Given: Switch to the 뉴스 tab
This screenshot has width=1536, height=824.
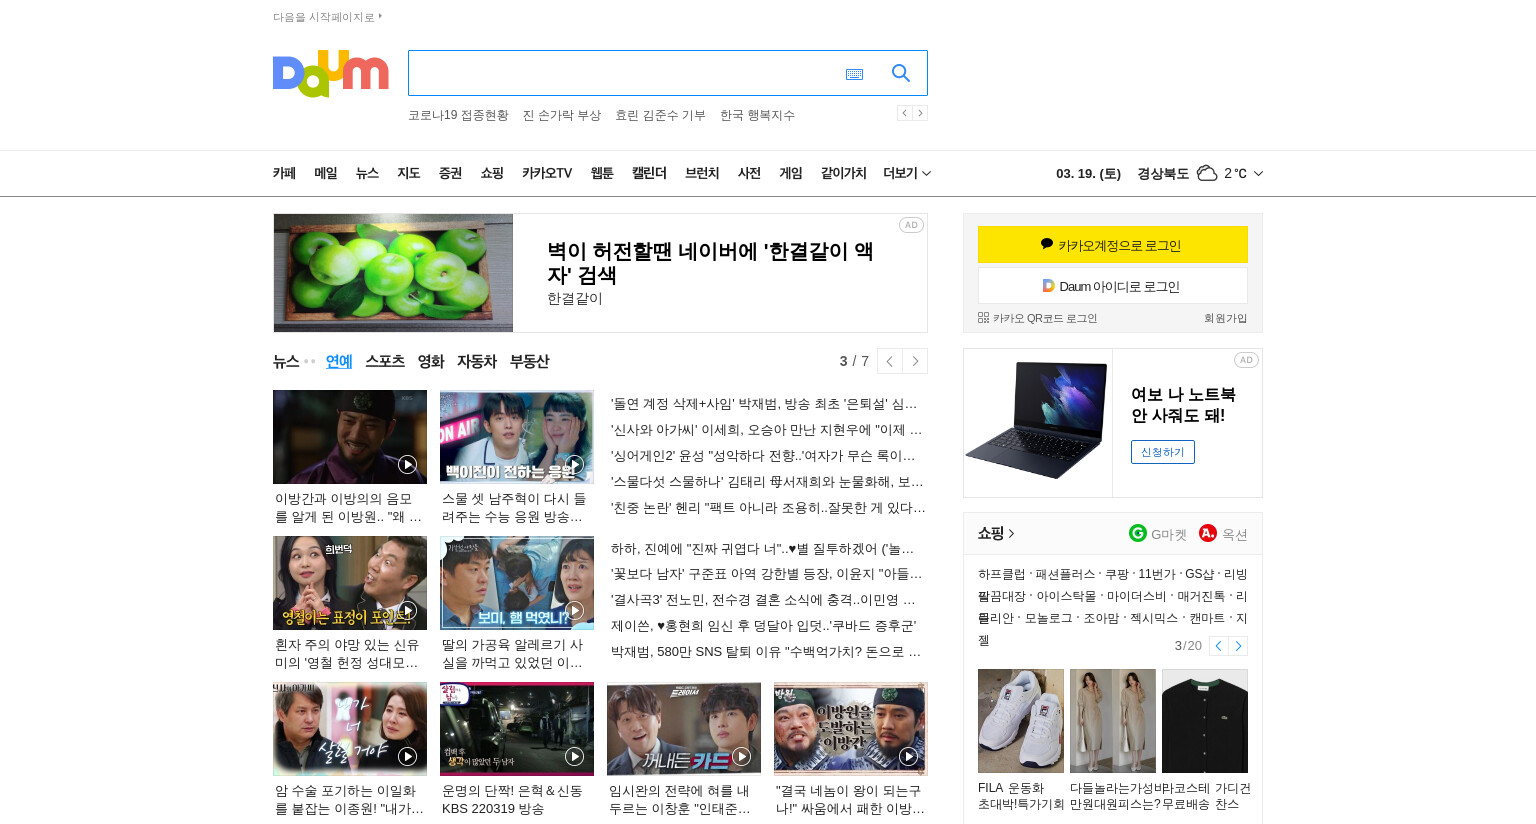Looking at the screenshot, I should click(x=286, y=361).
